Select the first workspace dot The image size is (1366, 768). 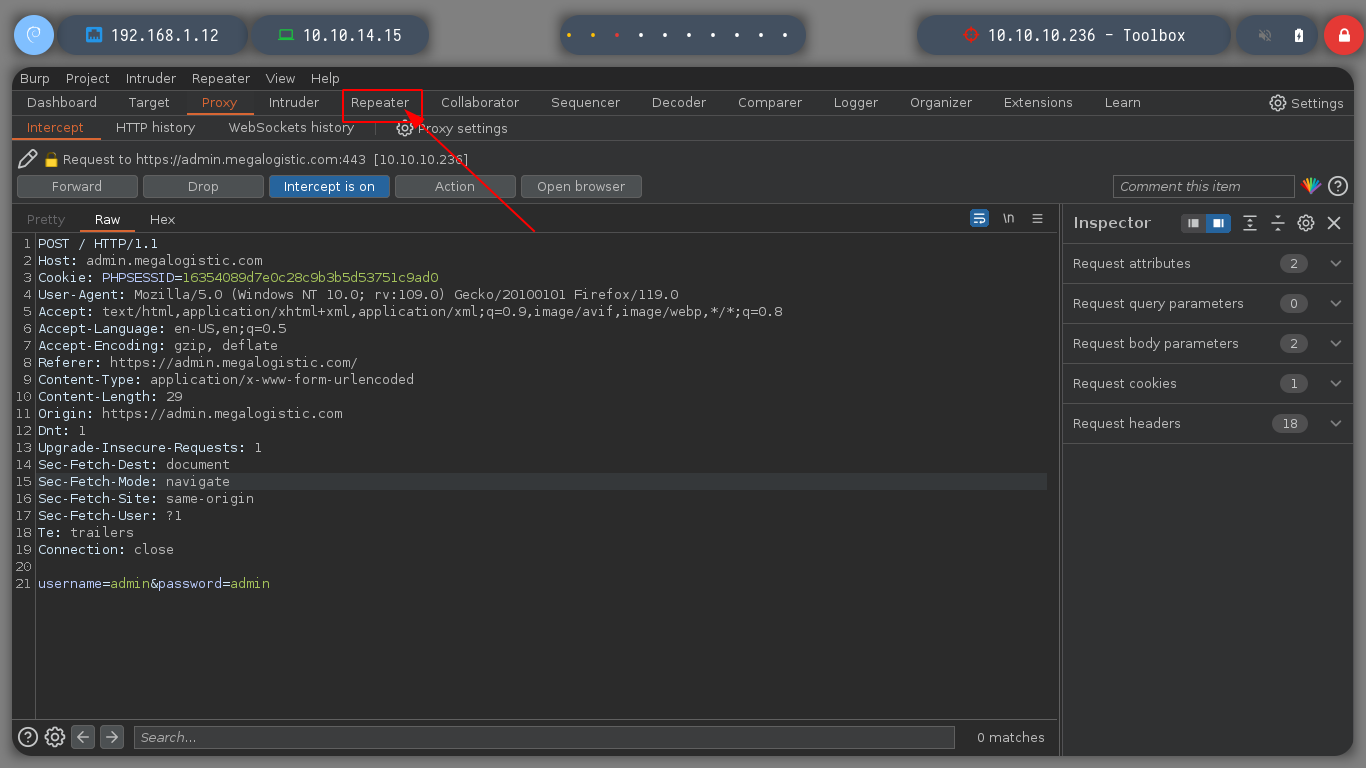[x=569, y=35]
